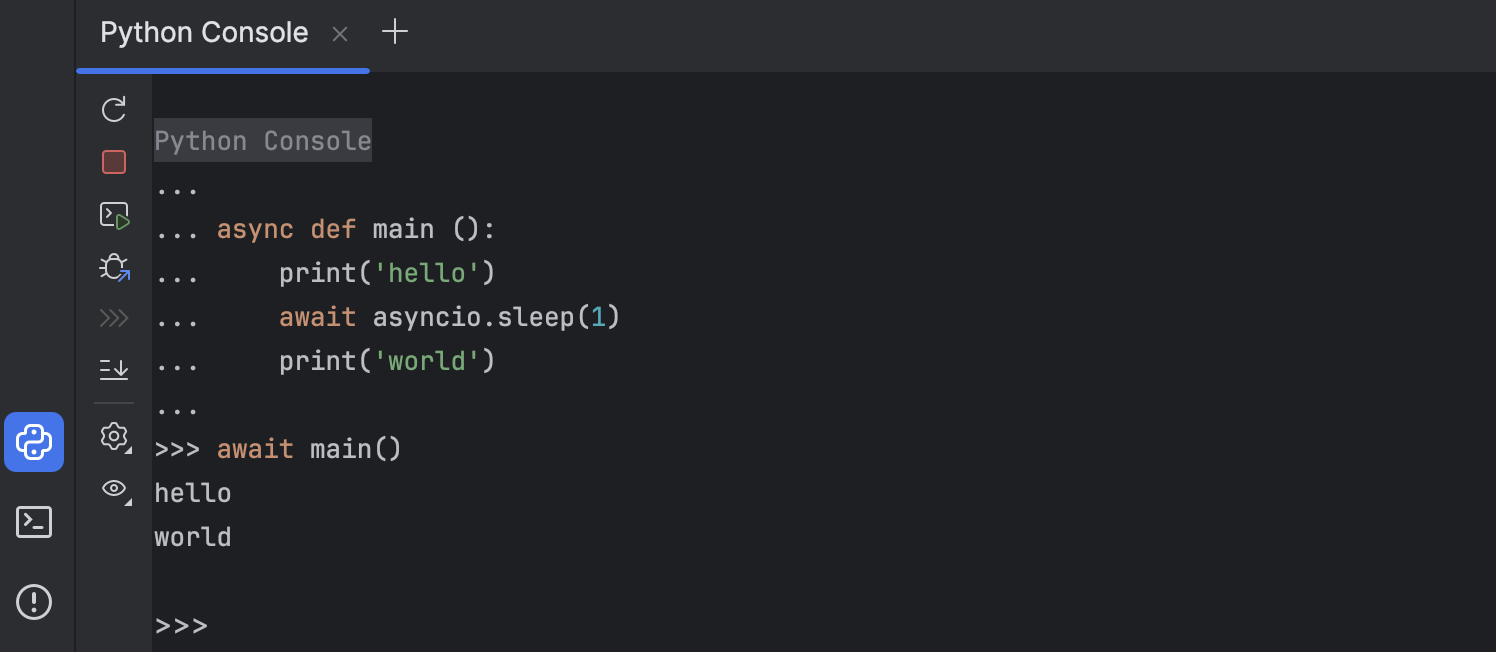Rerun the Python Console
Image resolution: width=1496 pixels, height=652 pixels.
click(113, 109)
